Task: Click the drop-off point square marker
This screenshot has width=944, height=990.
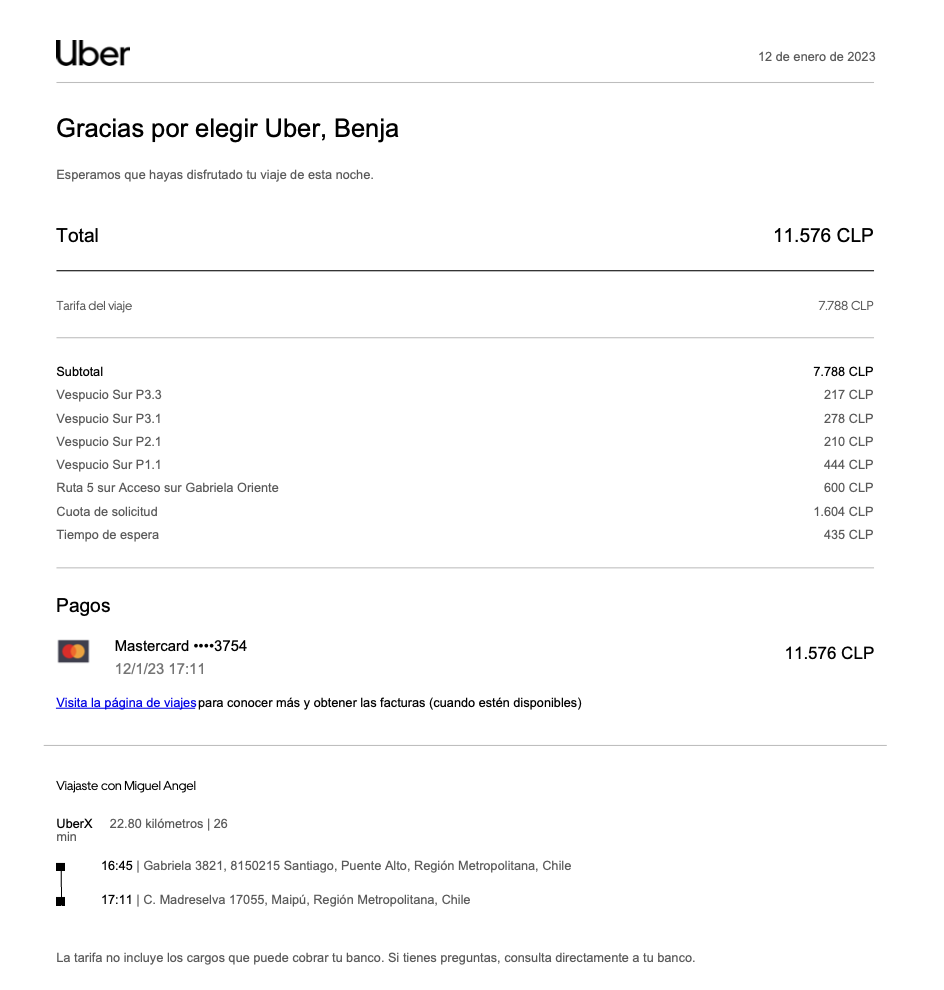Action: pyautogui.click(x=61, y=901)
